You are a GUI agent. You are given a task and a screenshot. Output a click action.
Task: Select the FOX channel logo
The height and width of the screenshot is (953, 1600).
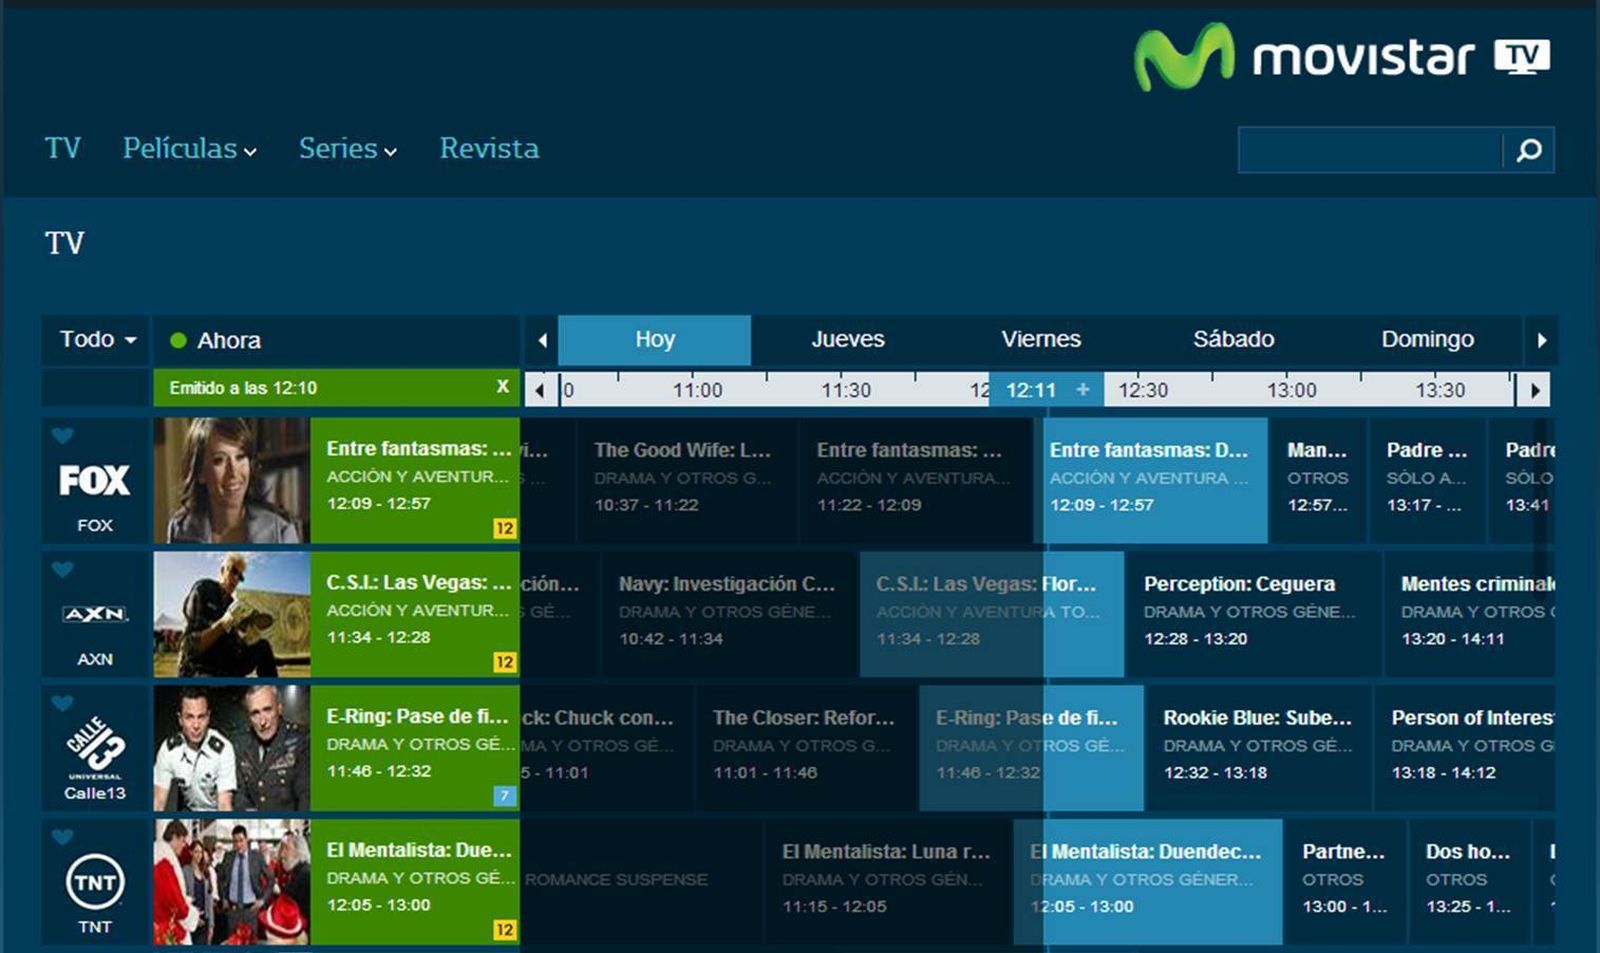[94, 480]
